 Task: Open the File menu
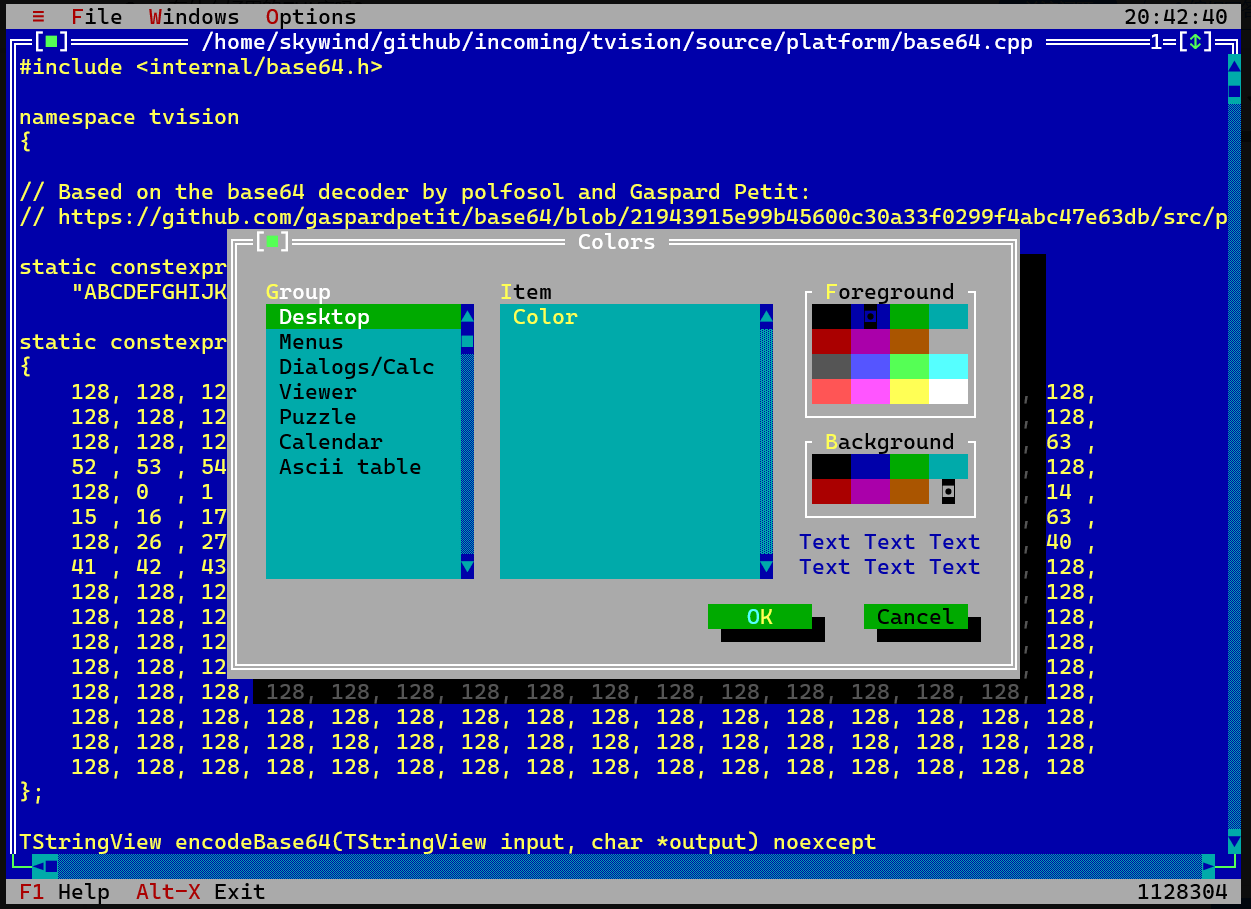(96, 17)
